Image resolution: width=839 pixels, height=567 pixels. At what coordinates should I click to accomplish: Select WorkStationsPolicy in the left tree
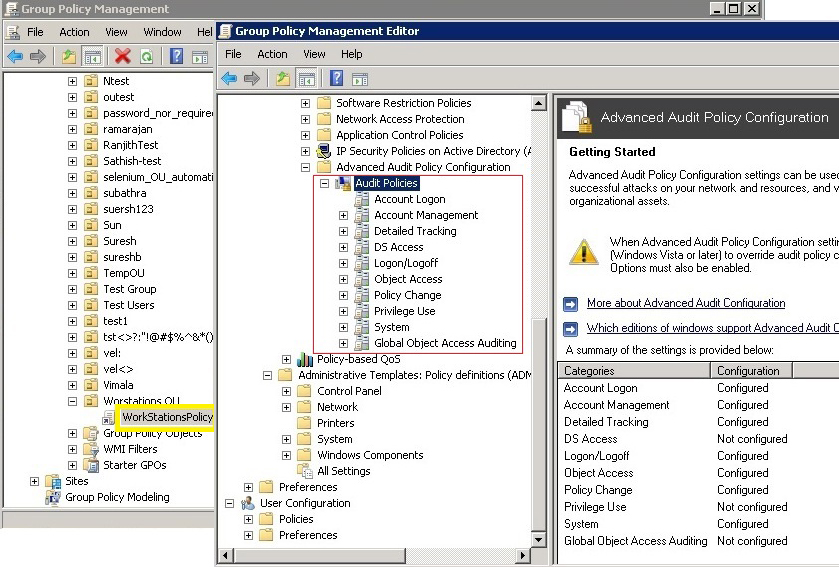click(166, 417)
